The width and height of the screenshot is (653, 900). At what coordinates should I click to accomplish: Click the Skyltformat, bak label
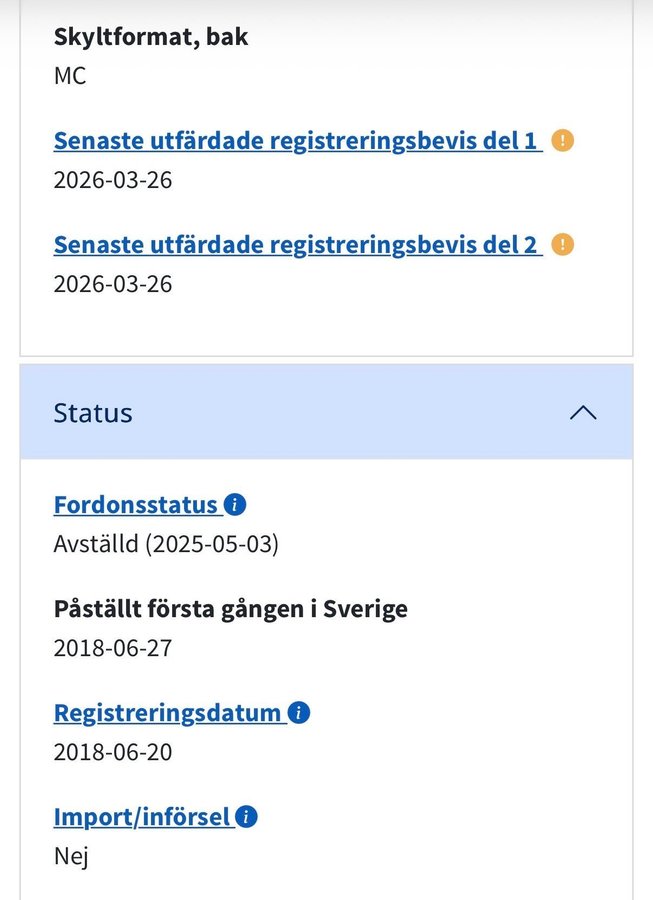pos(151,37)
